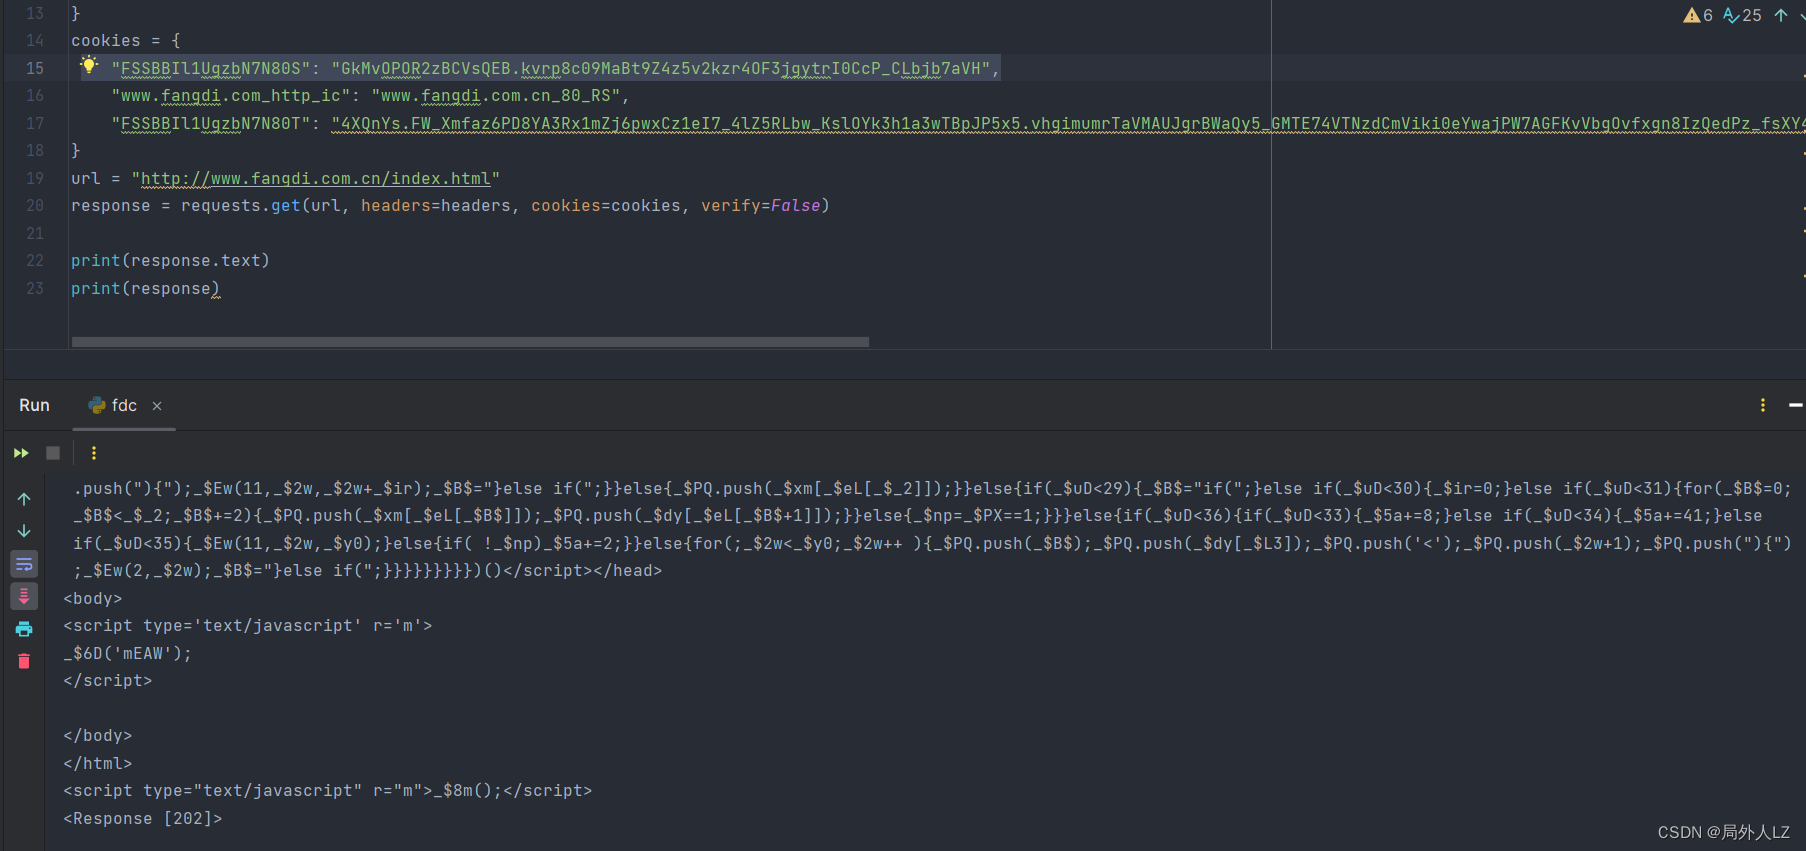Click line number 15 in gutter
The image size is (1806, 851).
tap(35, 68)
